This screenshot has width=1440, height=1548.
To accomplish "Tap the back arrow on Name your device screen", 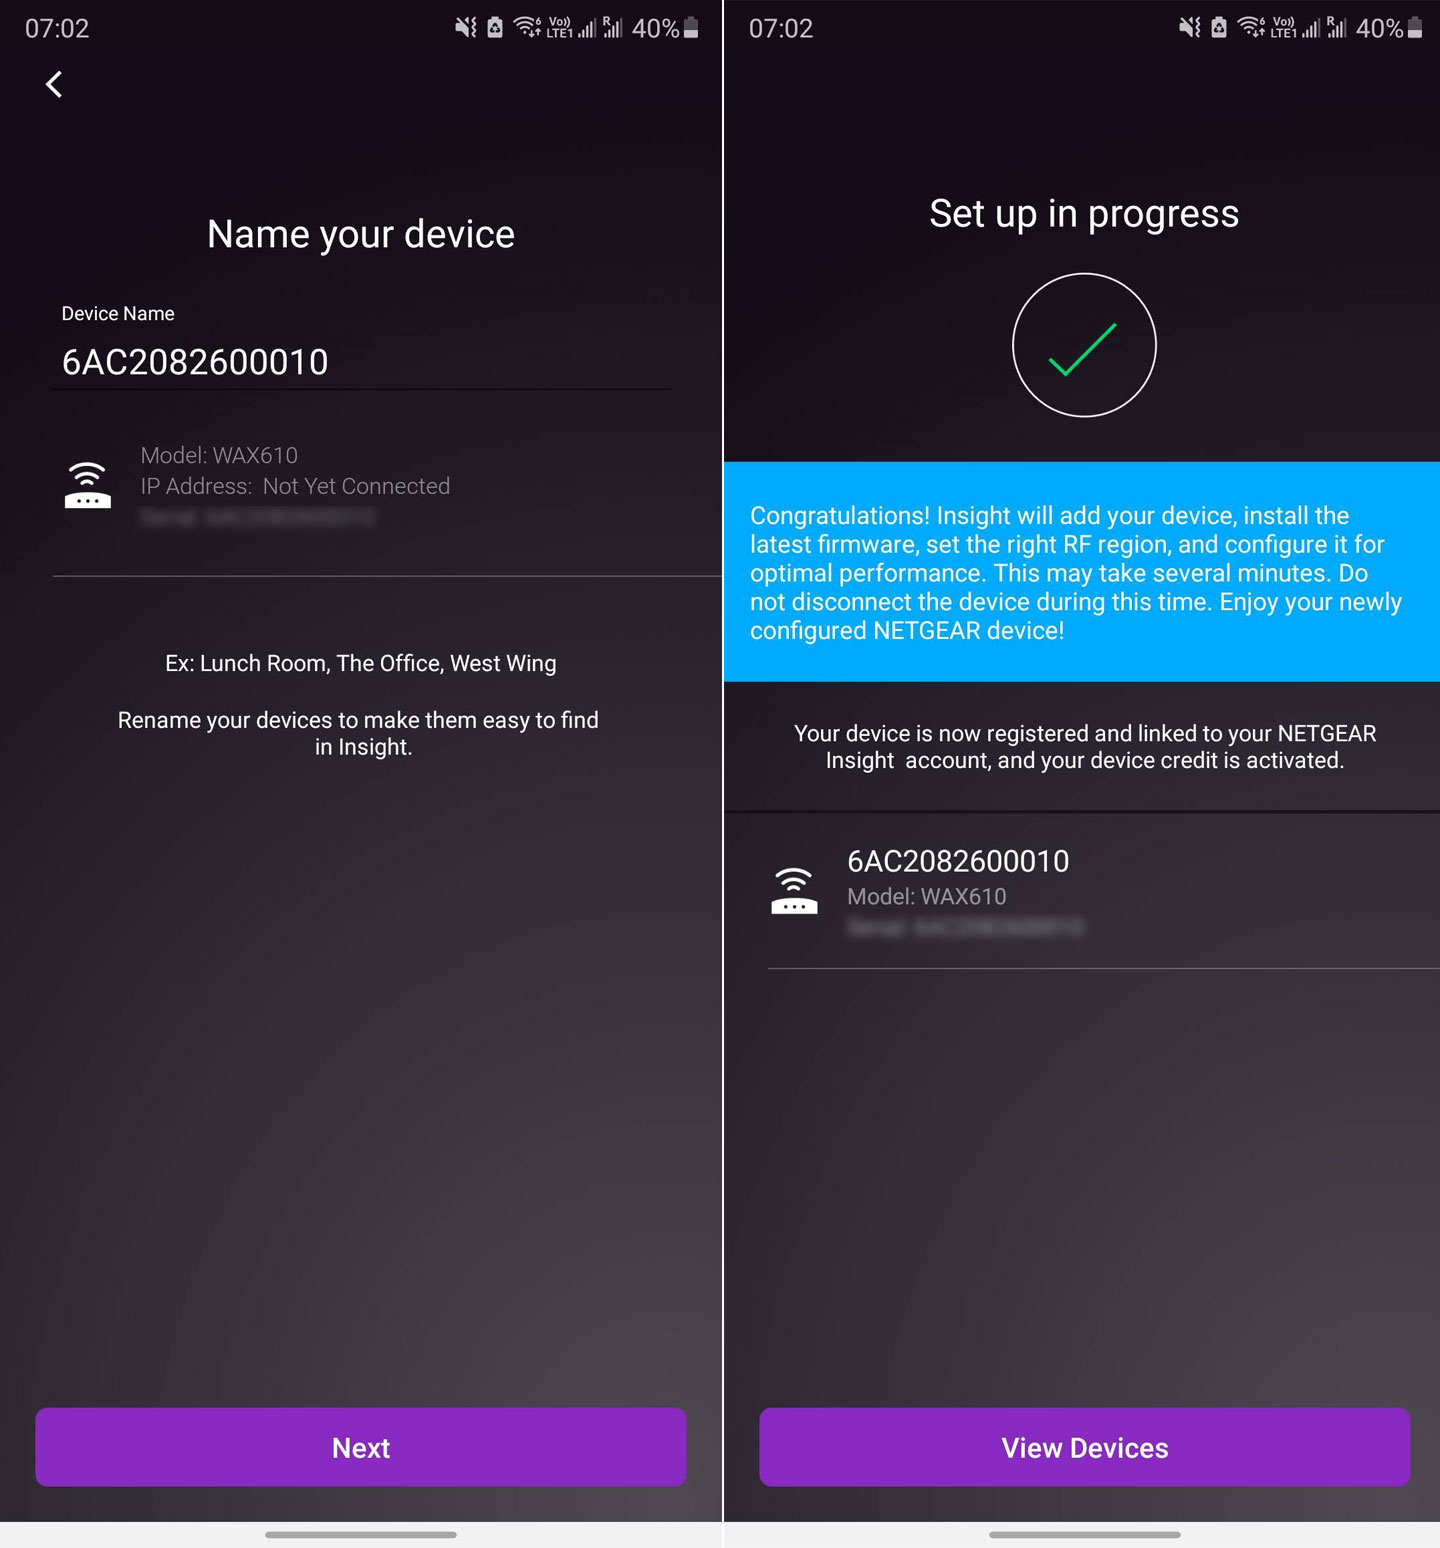I will [x=55, y=85].
